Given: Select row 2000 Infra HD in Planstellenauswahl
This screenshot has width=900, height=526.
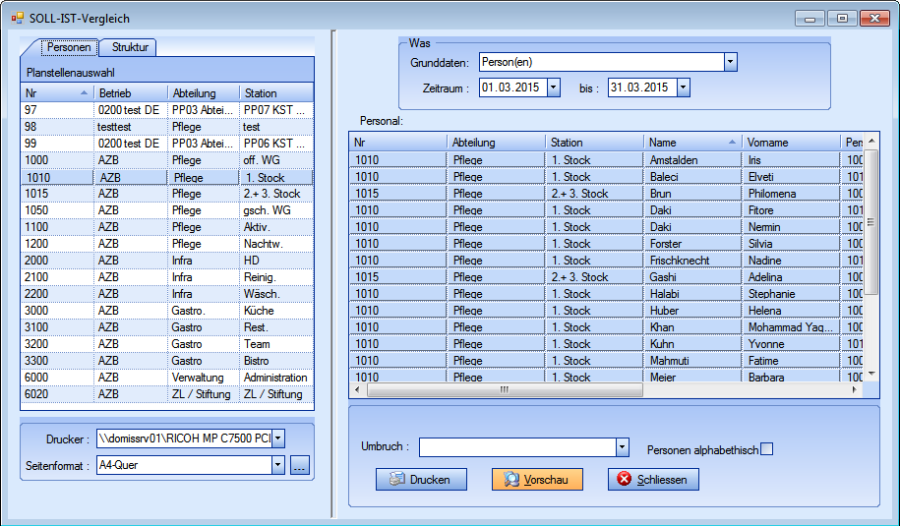Looking at the screenshot, I should (x=167, y=261).
